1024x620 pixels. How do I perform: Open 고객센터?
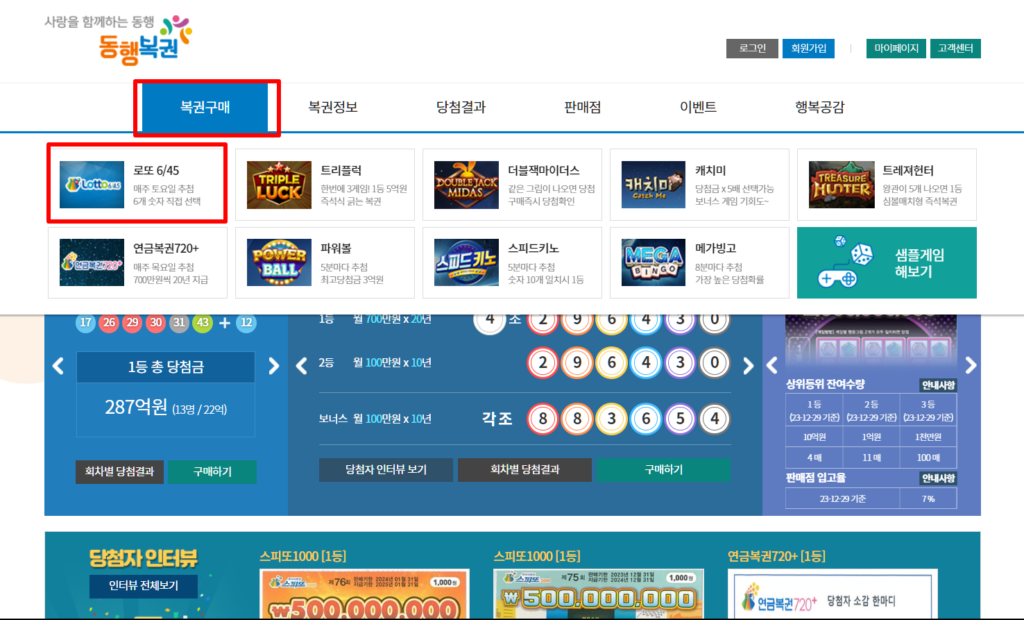coord(955,48)
